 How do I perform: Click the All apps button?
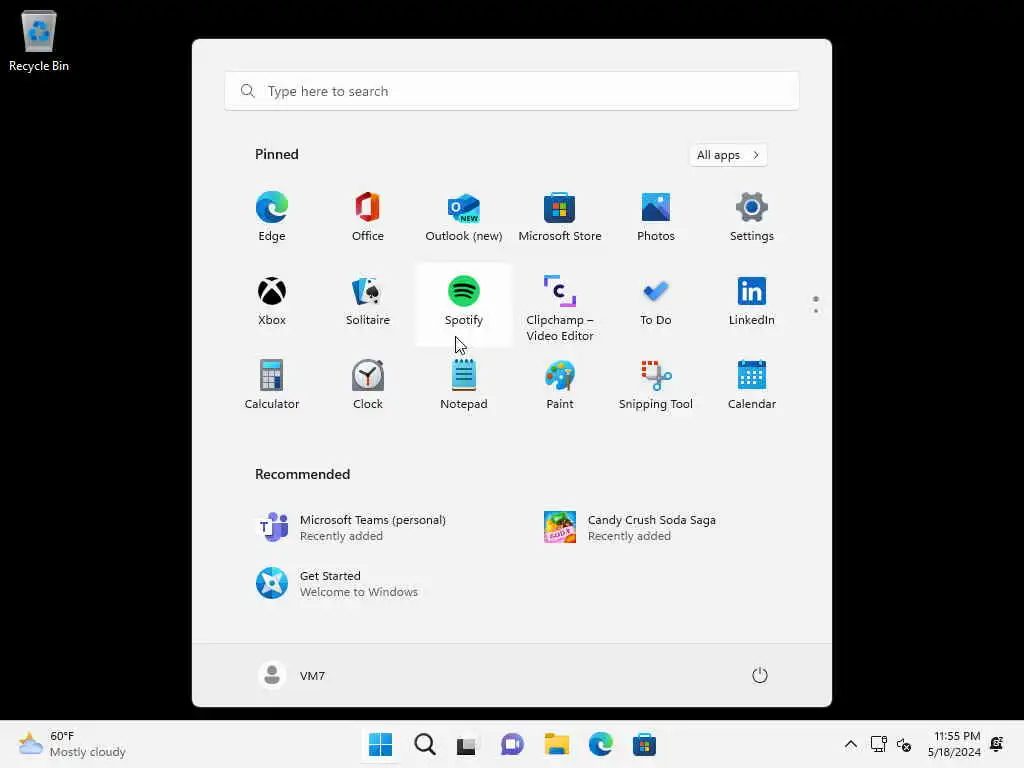[x=728, y=155]
